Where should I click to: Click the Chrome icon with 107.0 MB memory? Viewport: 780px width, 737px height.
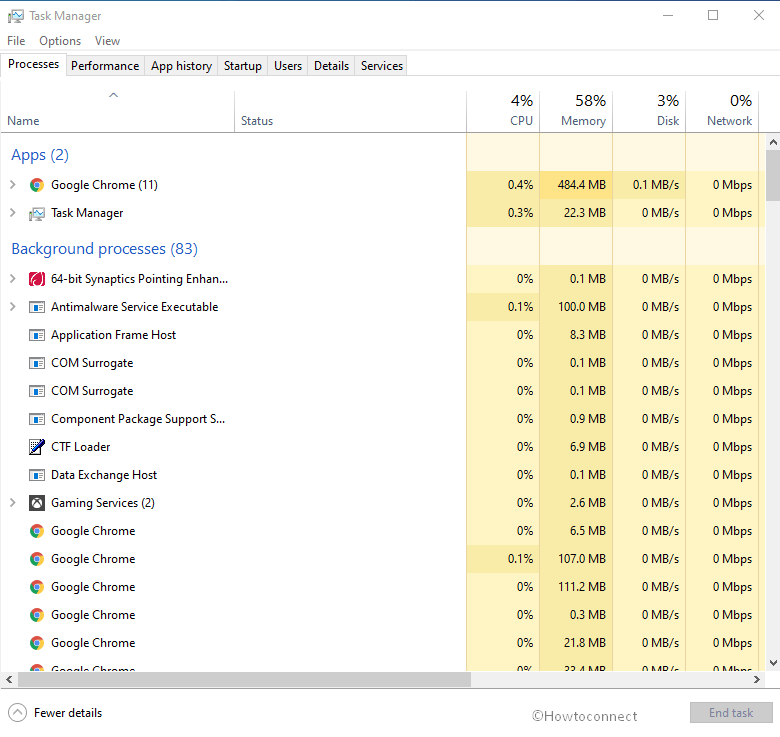[37, 559]
